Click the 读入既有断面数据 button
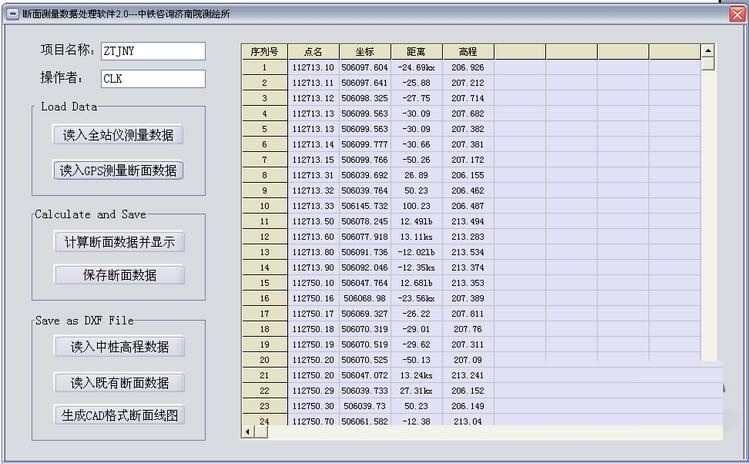 pyautogui.click(x=119, y=383)
